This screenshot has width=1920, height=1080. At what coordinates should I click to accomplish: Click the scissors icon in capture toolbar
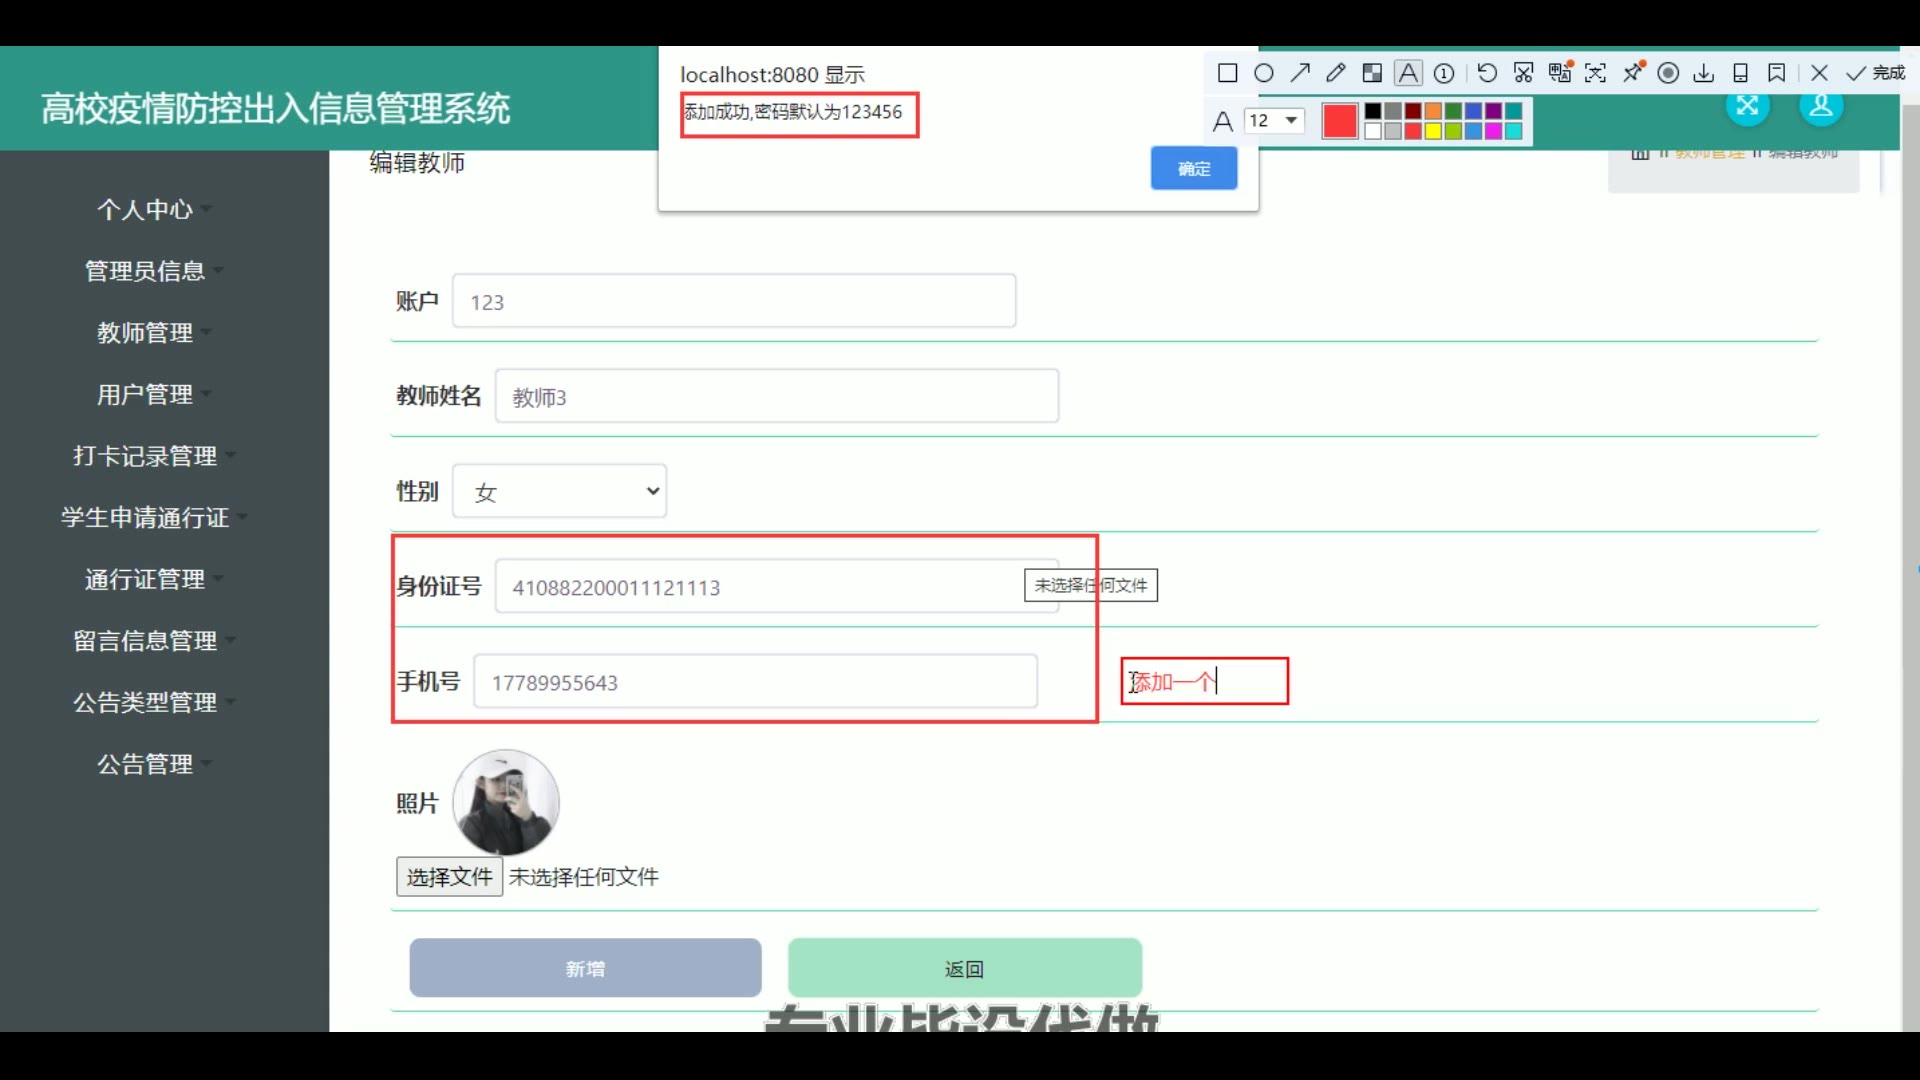[1523, 73]
